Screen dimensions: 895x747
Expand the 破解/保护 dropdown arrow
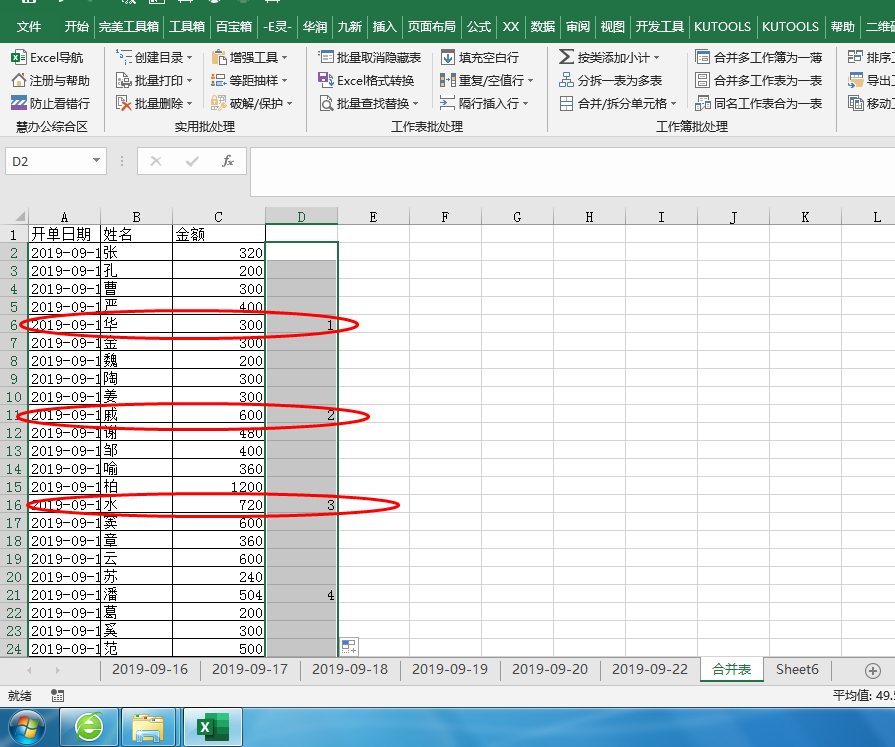point(289,103)
